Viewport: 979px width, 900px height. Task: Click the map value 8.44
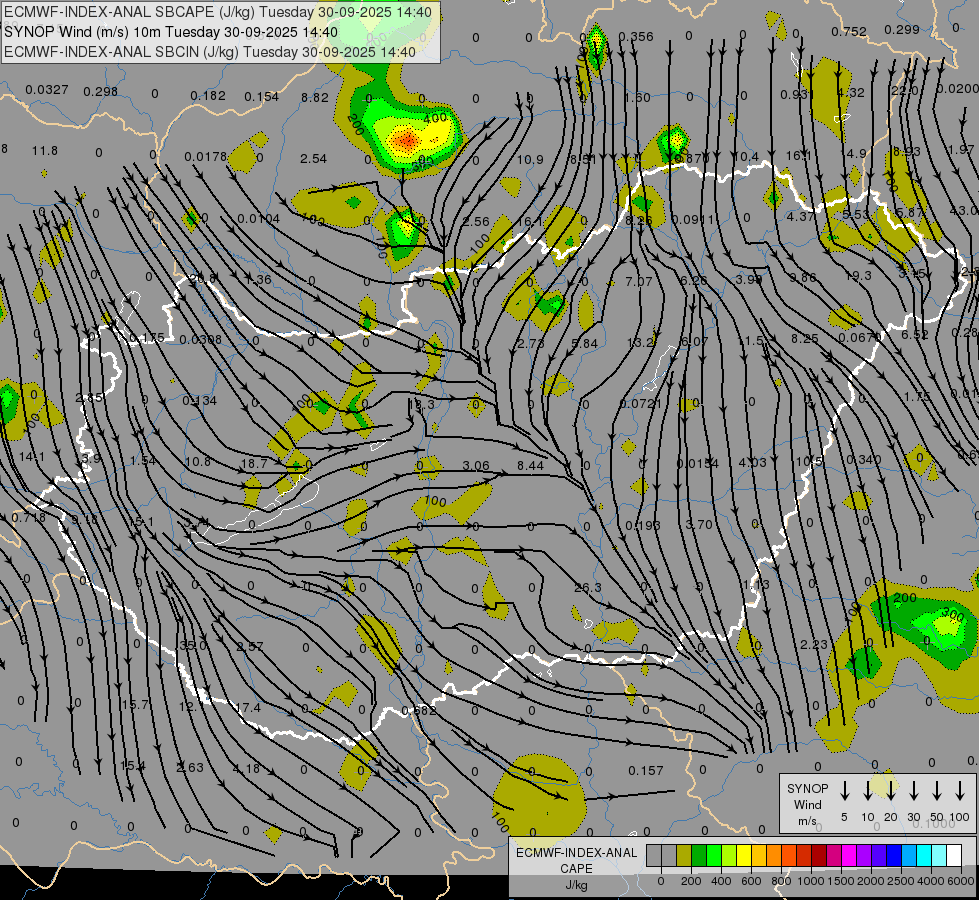click(531, 465)
